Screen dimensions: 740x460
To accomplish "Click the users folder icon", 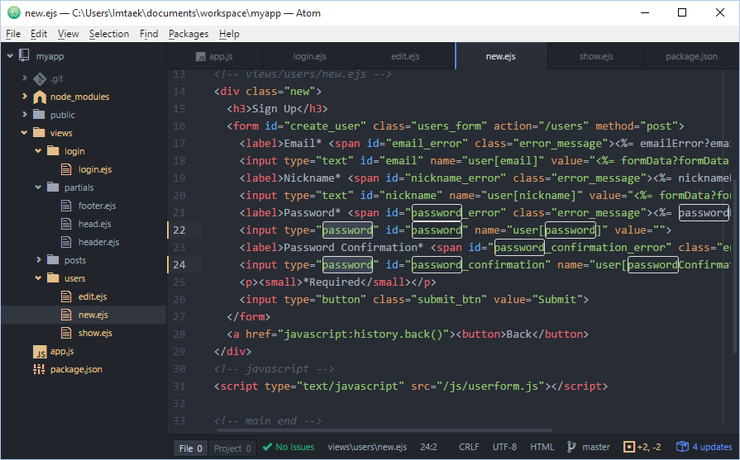I will [x=53, y=278].
